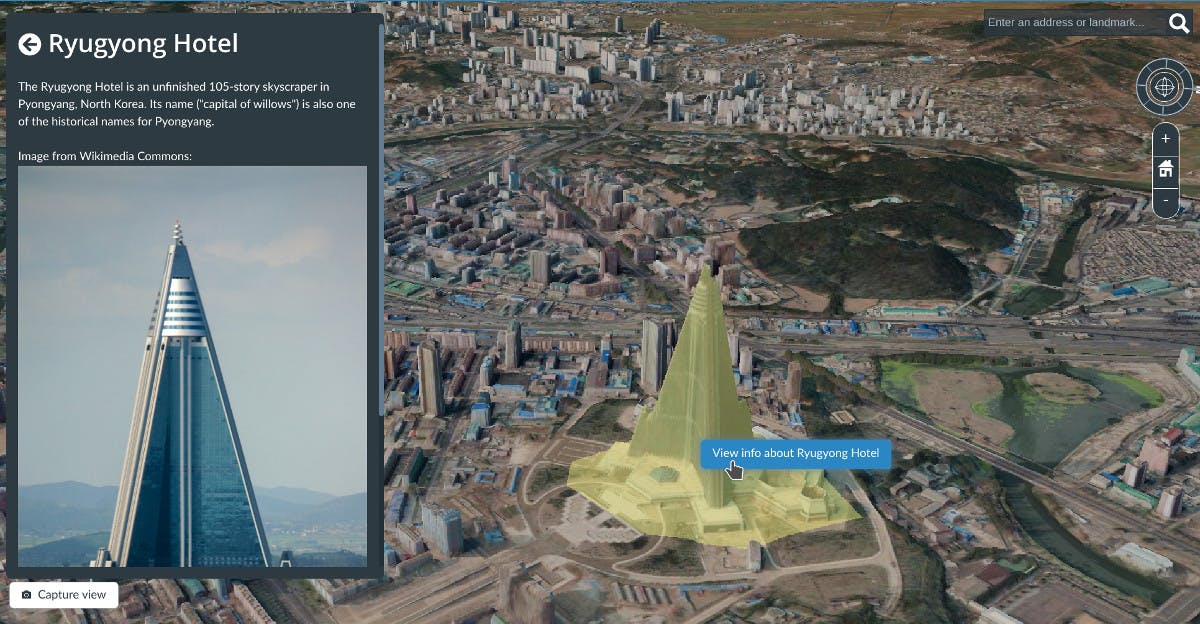The image size is (1200, 624).
Task: Click the 'Image from Wikimedia Commons' caption
Action: coord(105,156)
